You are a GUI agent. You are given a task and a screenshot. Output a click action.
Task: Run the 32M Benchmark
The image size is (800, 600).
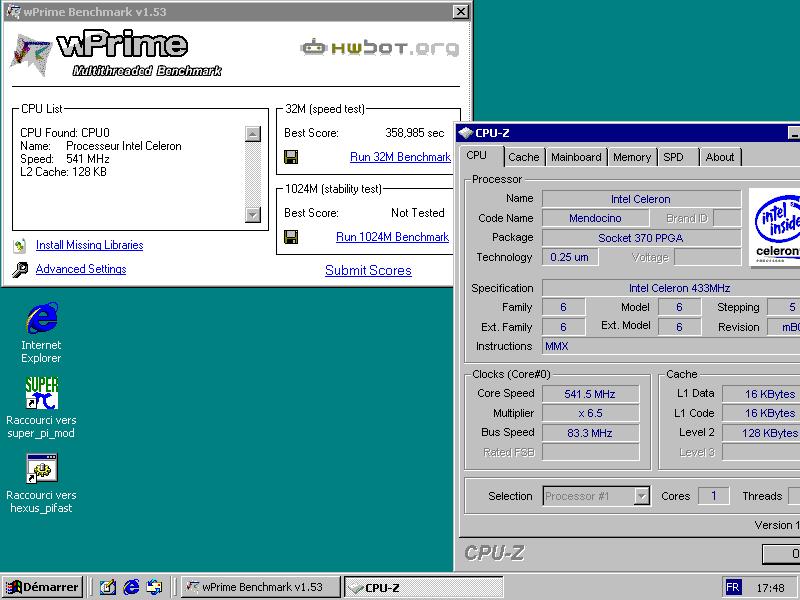tap(400, 157)
